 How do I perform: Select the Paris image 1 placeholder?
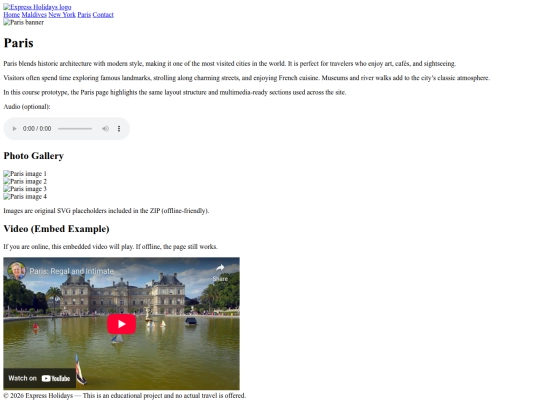[25, 174]
